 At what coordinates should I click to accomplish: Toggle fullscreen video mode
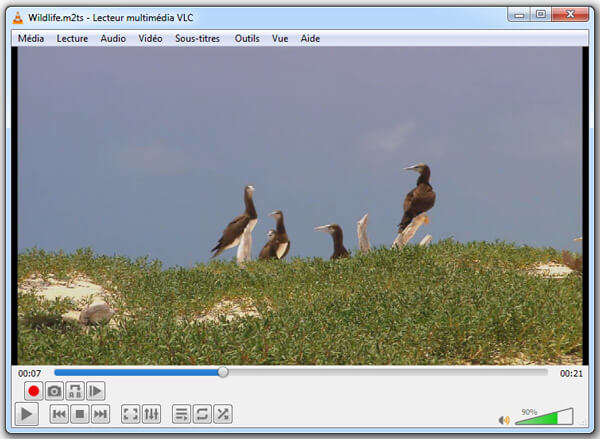pyautogui.click(x=130, y=414)
